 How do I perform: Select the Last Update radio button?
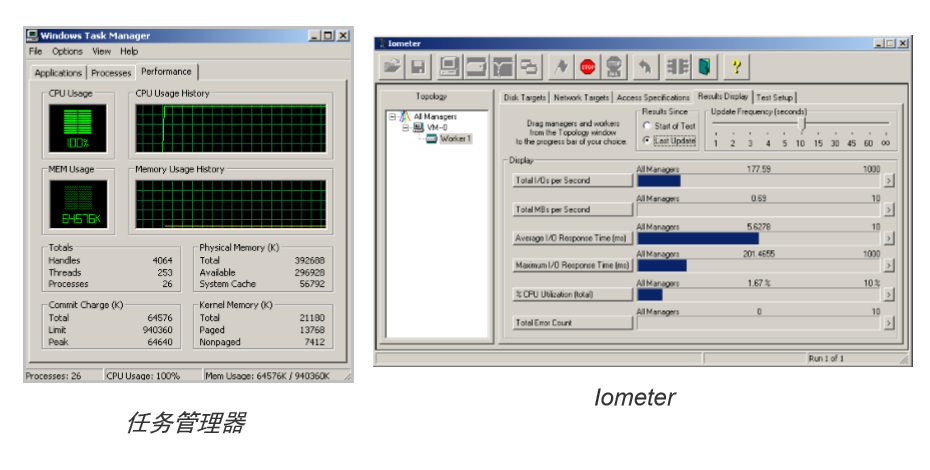point(647,141)
